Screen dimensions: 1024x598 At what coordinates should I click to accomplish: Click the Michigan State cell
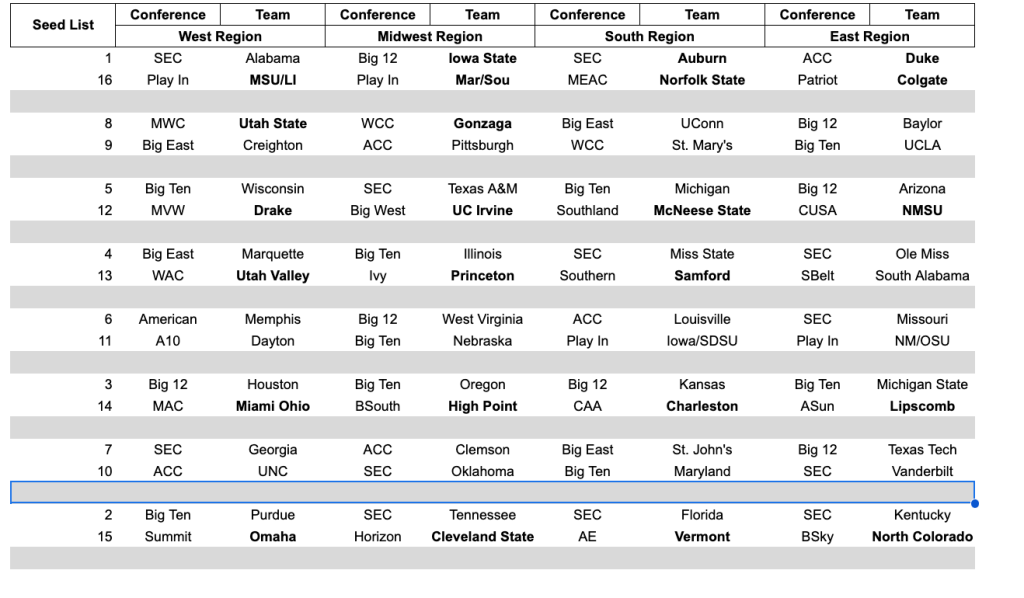pyautogui.click(x=922, y=385)
